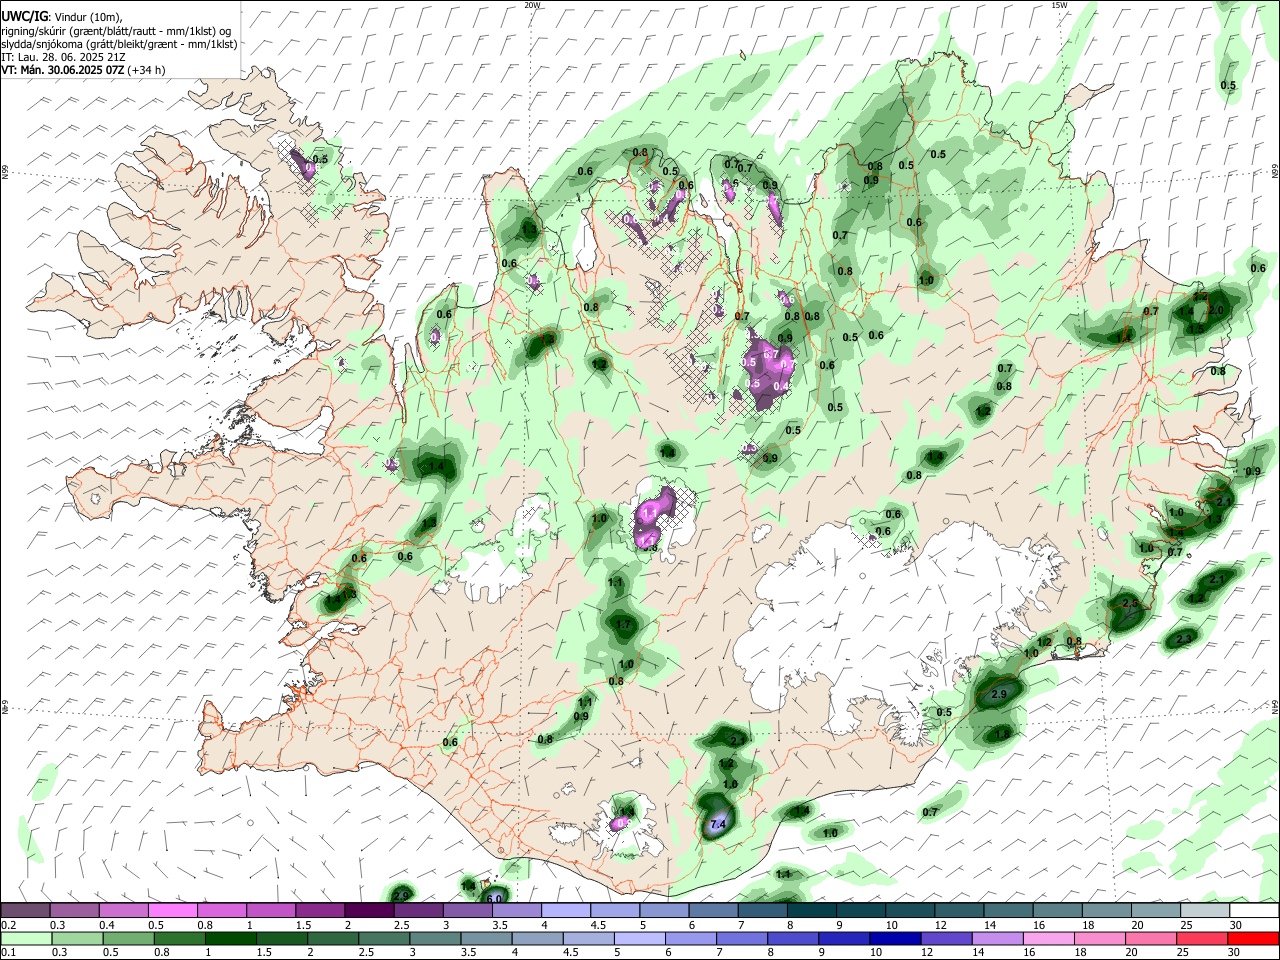Viewport: 1280px width, 960px height.
Task: Click the '7.4' precipitation value on the map
Action: (717, 825)
